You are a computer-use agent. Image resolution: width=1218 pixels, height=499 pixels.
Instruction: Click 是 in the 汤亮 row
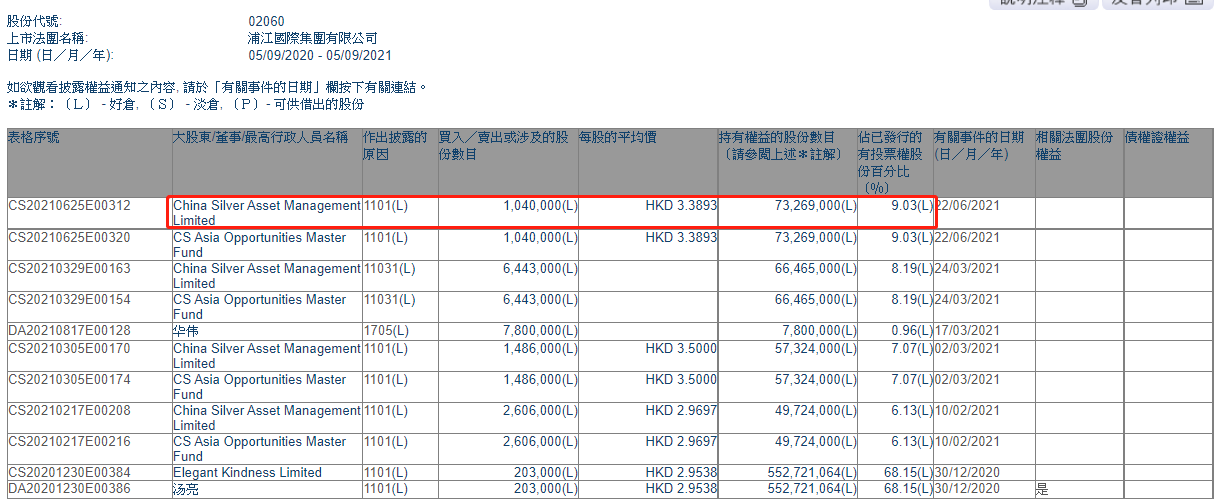[x=1042, y=490]
